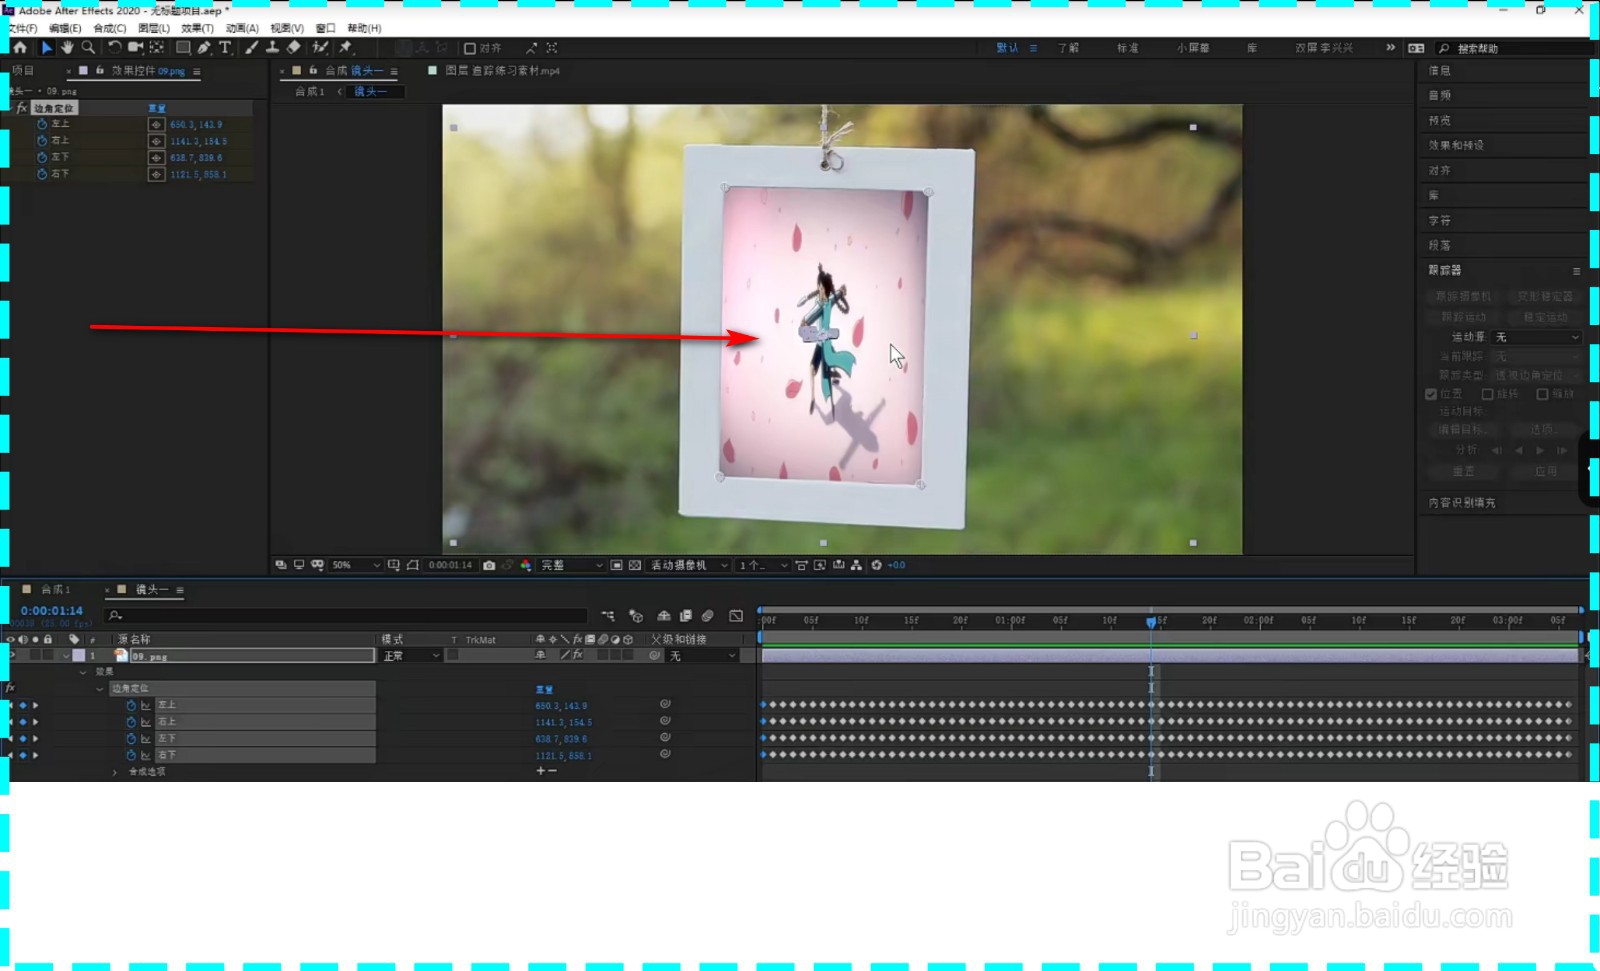Toggle stopwatch for 右下 in effect controls
Screen dimensions: 1600x971
point(42,174)
